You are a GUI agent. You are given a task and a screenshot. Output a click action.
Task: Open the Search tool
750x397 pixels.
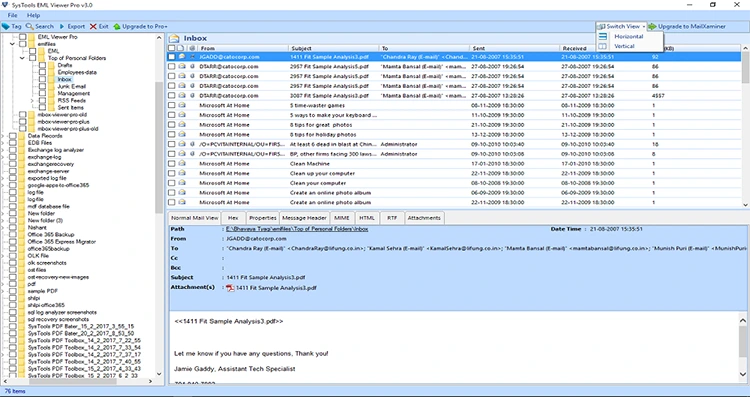pyautogui.click(x=40, y=26)
